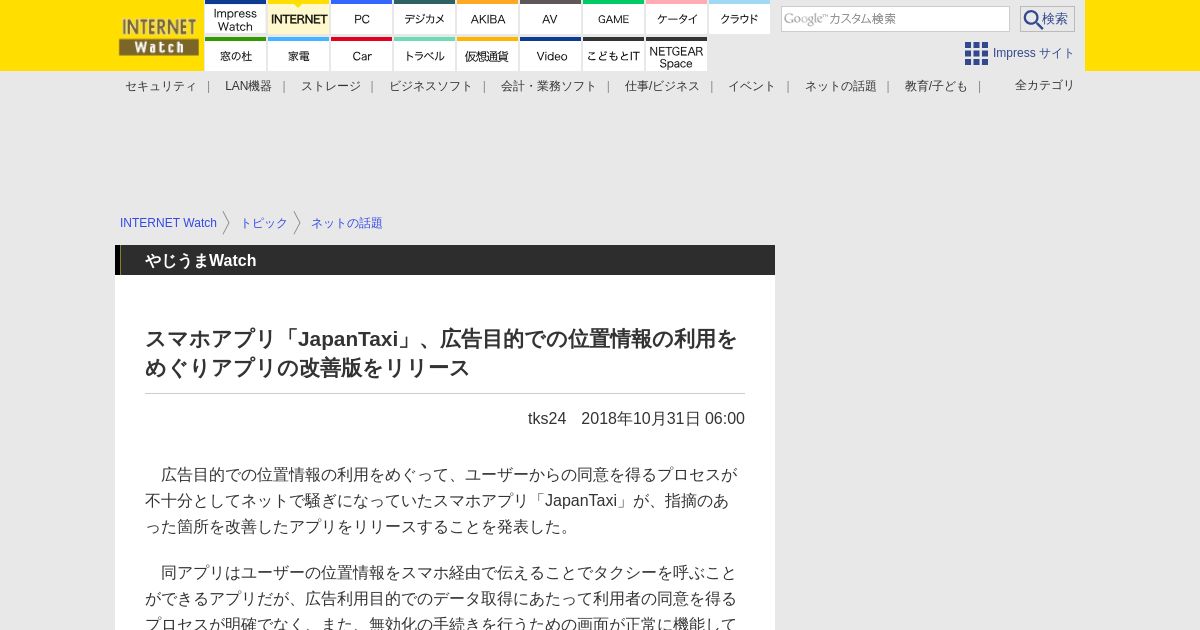
Task: Open the ストレージ category
Action: point(331,86)
